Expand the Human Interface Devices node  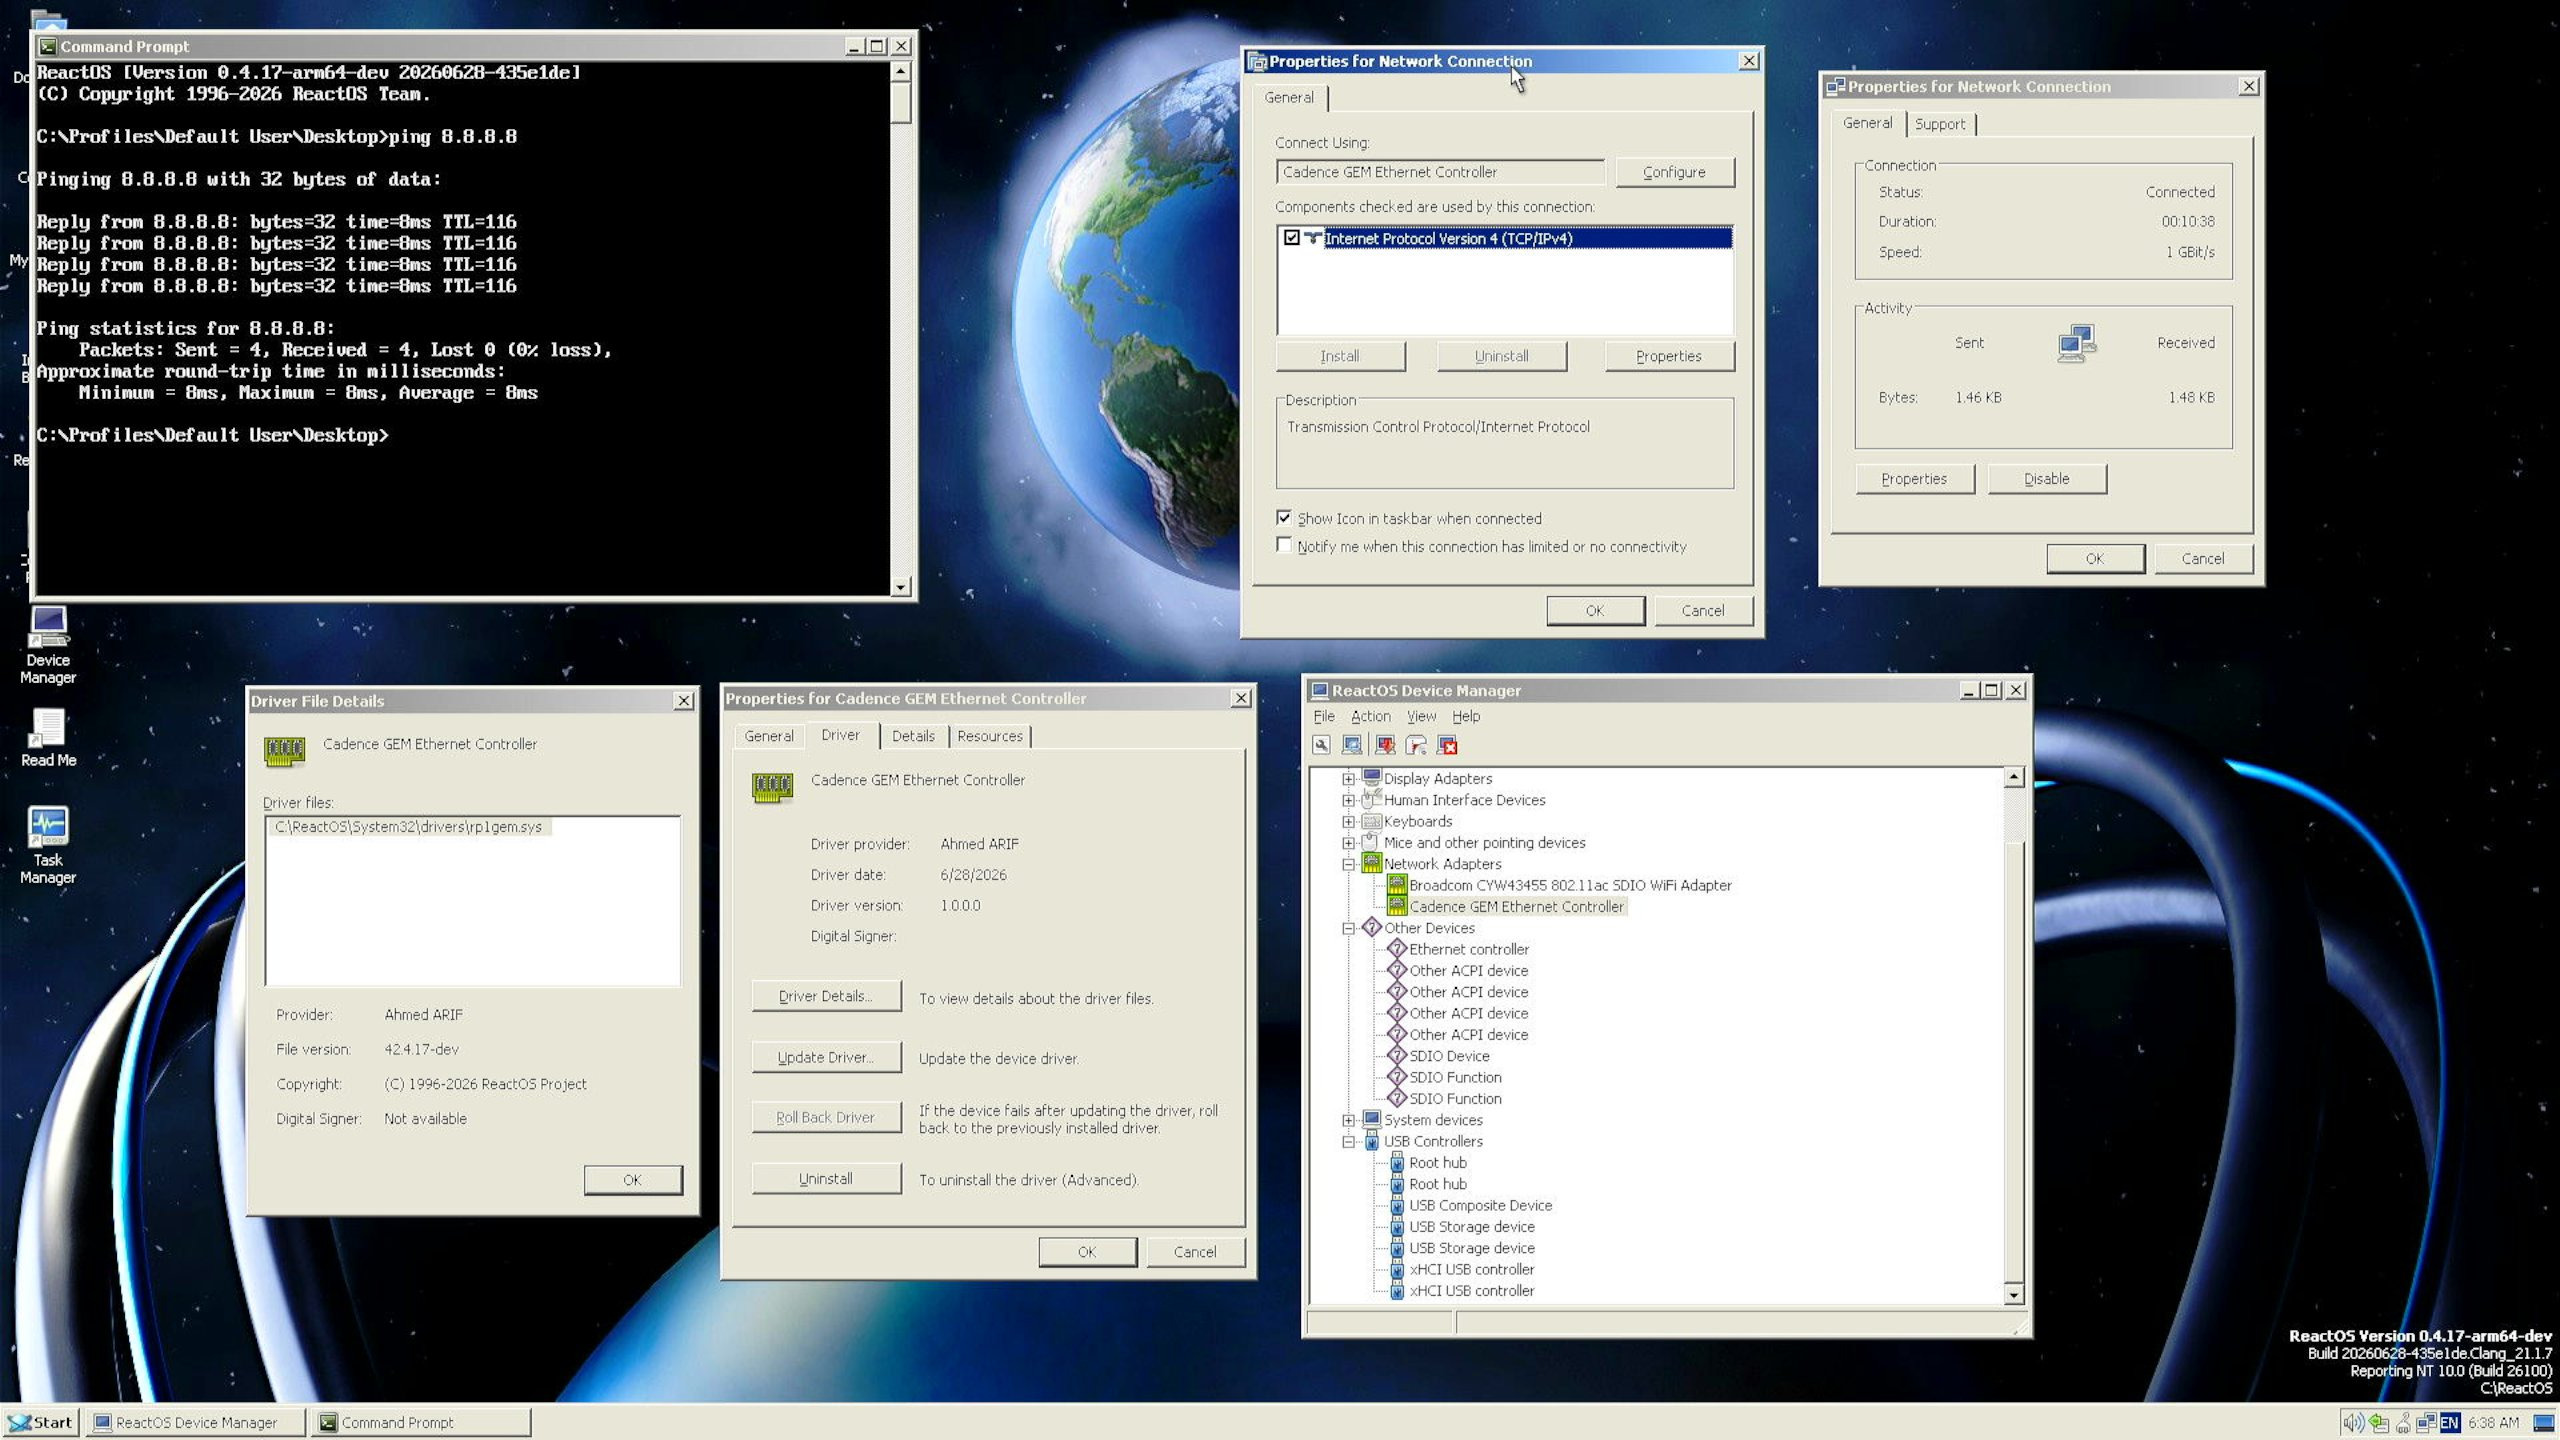click(1348, 800)
